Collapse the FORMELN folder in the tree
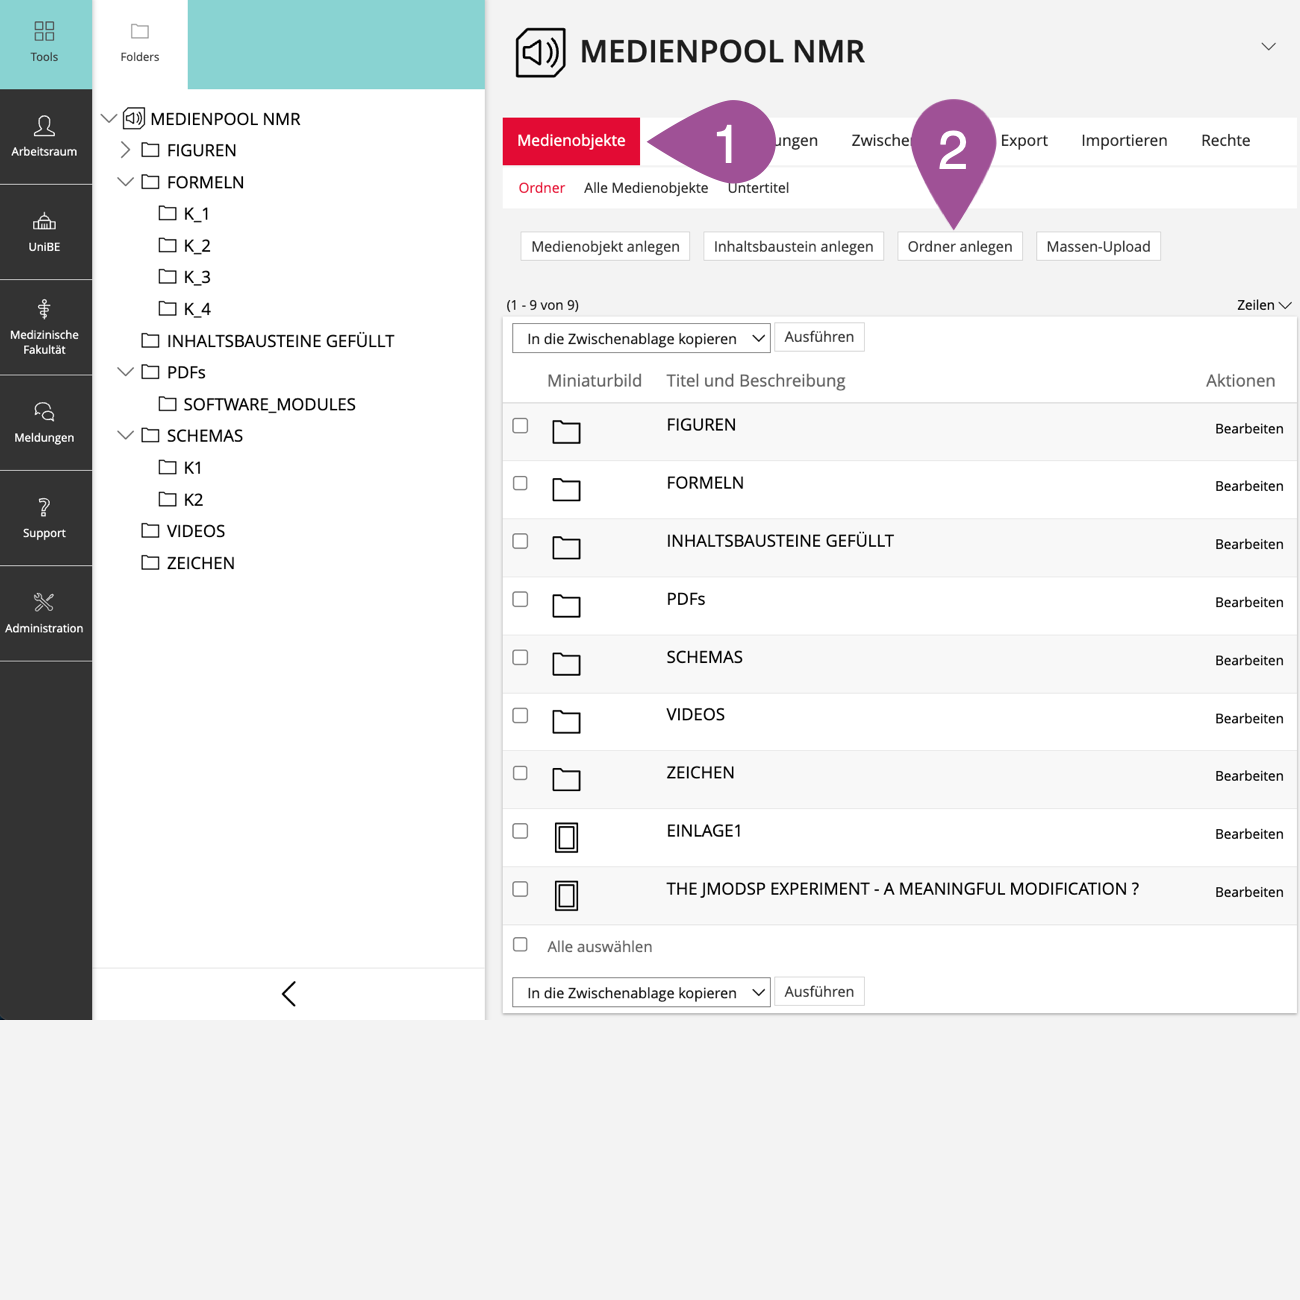Screen dimensions: 1300x1300 (x=125, y=182)
